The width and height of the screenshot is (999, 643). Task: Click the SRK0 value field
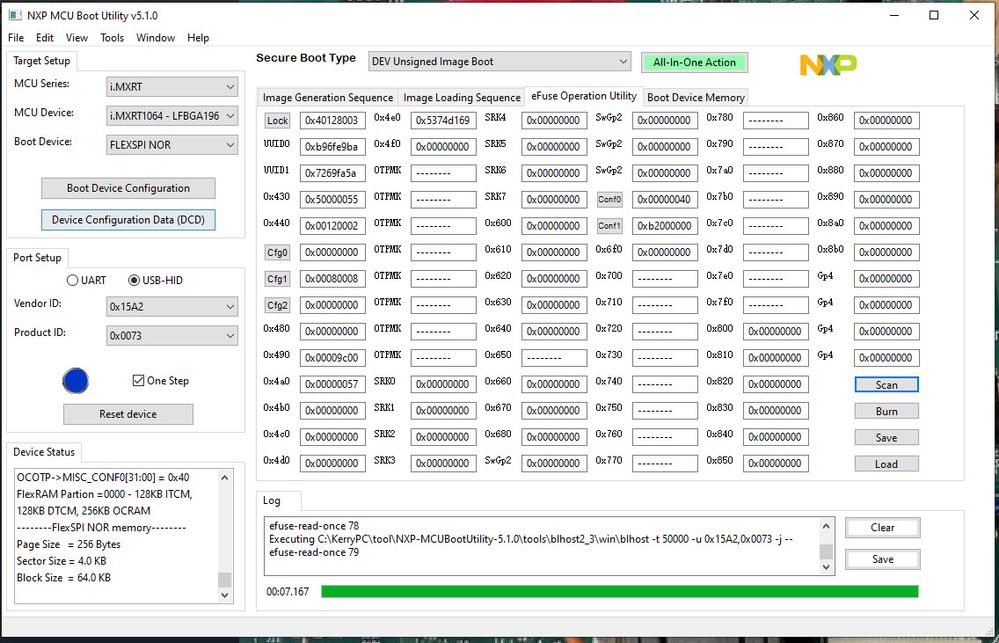pos(443,384)
